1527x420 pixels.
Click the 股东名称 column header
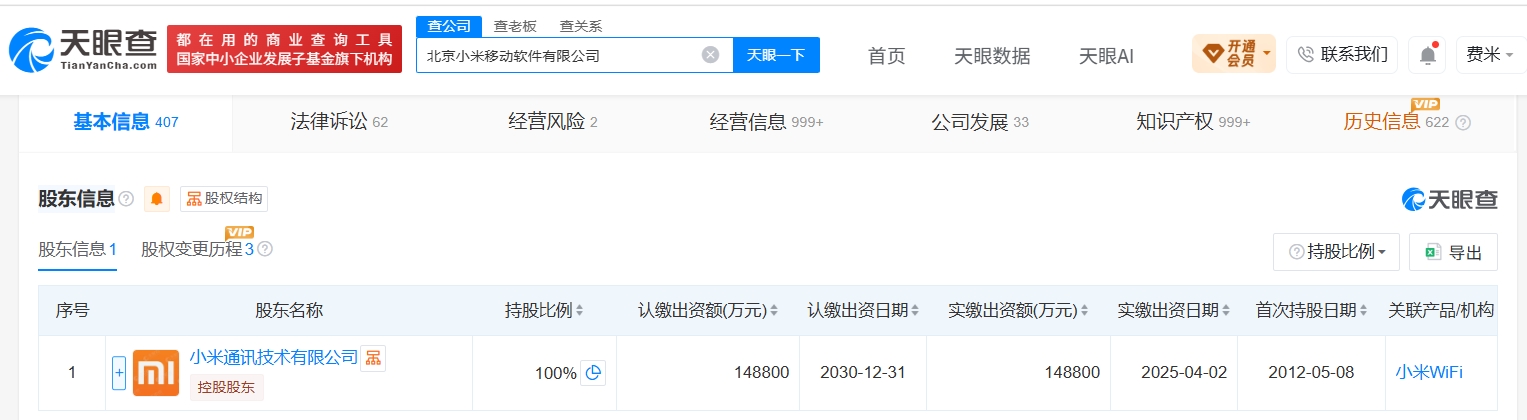pos(289,310)
